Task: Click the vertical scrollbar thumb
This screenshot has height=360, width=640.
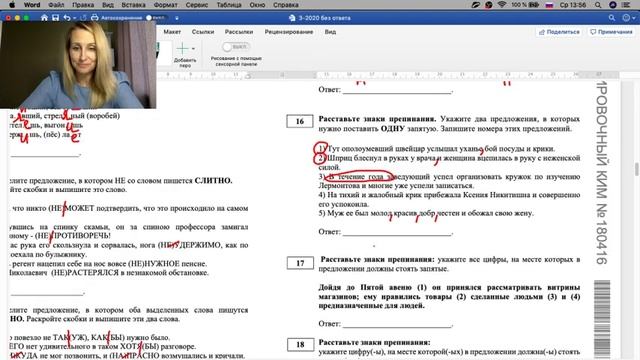Action: (636, 169)
